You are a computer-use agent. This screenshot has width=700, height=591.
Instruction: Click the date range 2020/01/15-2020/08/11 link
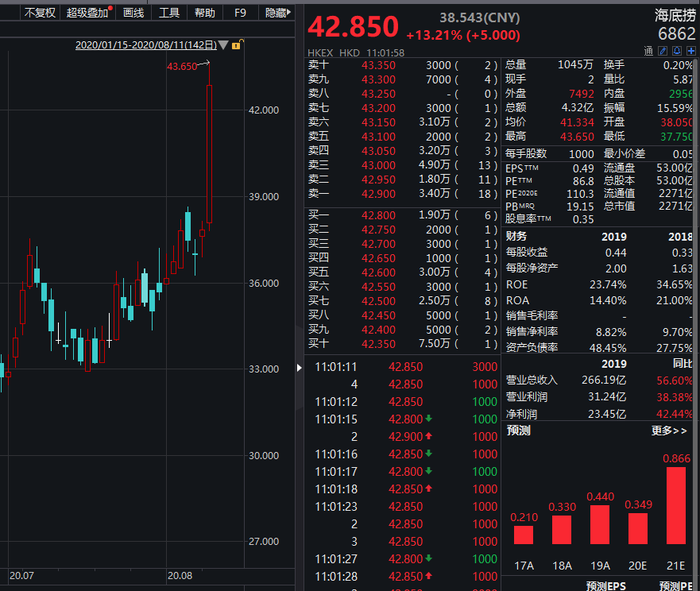pyautogui.click(x=146, y=45)
